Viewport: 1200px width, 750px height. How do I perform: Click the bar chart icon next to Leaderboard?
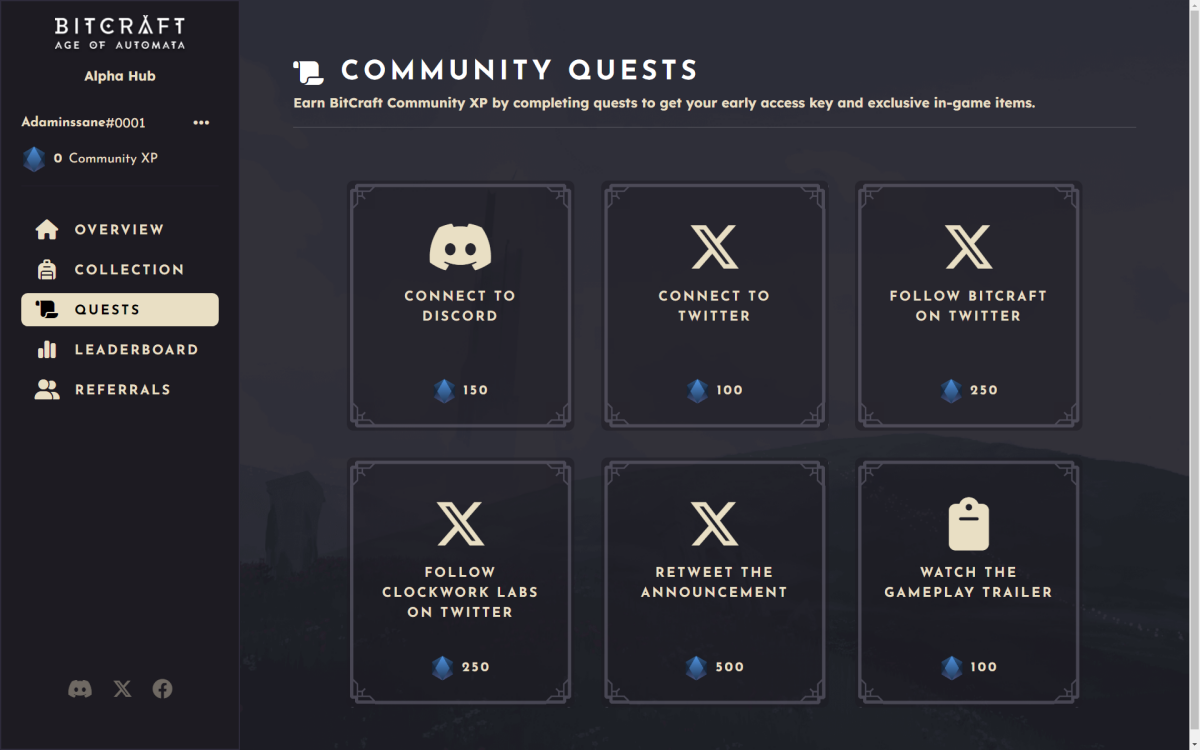tap(47, 349)
